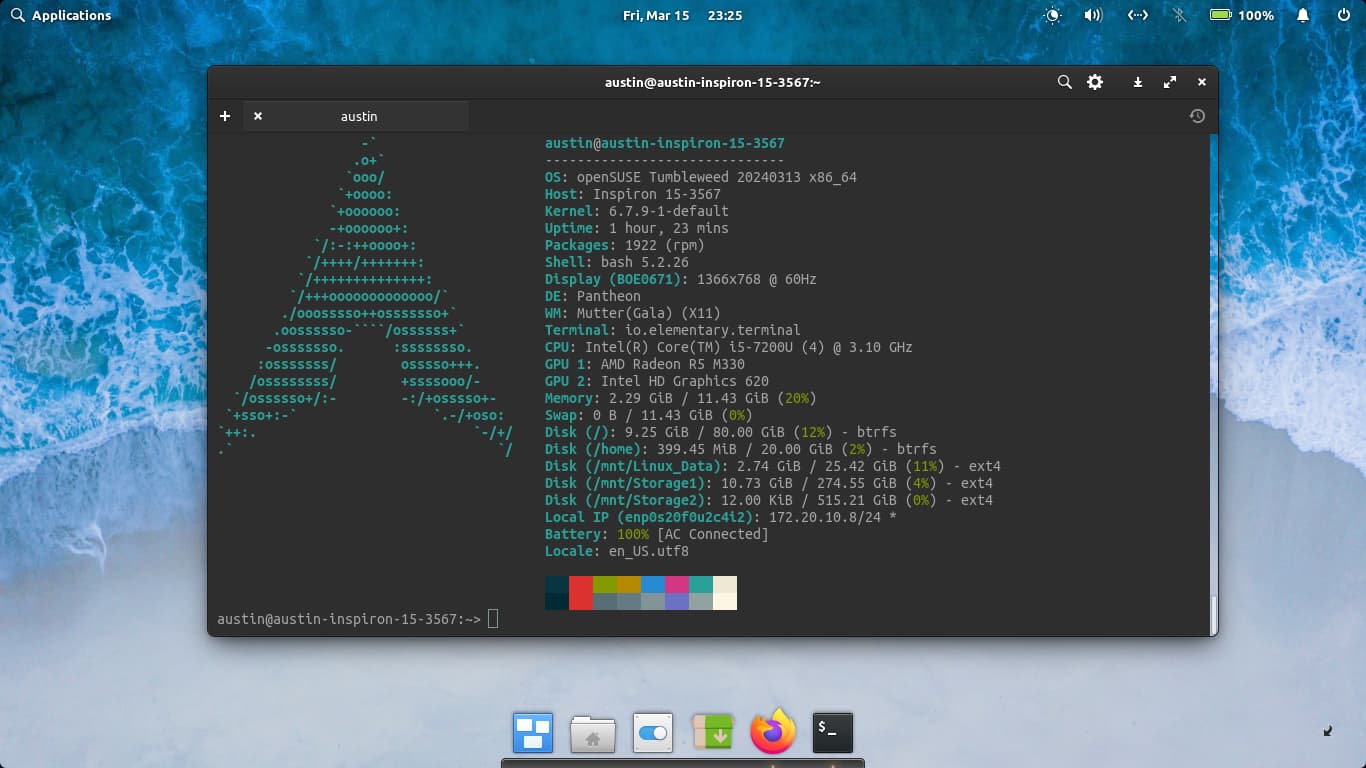Image resolution: width=1366 pixels, height=768 pixels.
Task: Click the small resize arrow icon on desktop
Action: pos(1328,731)
